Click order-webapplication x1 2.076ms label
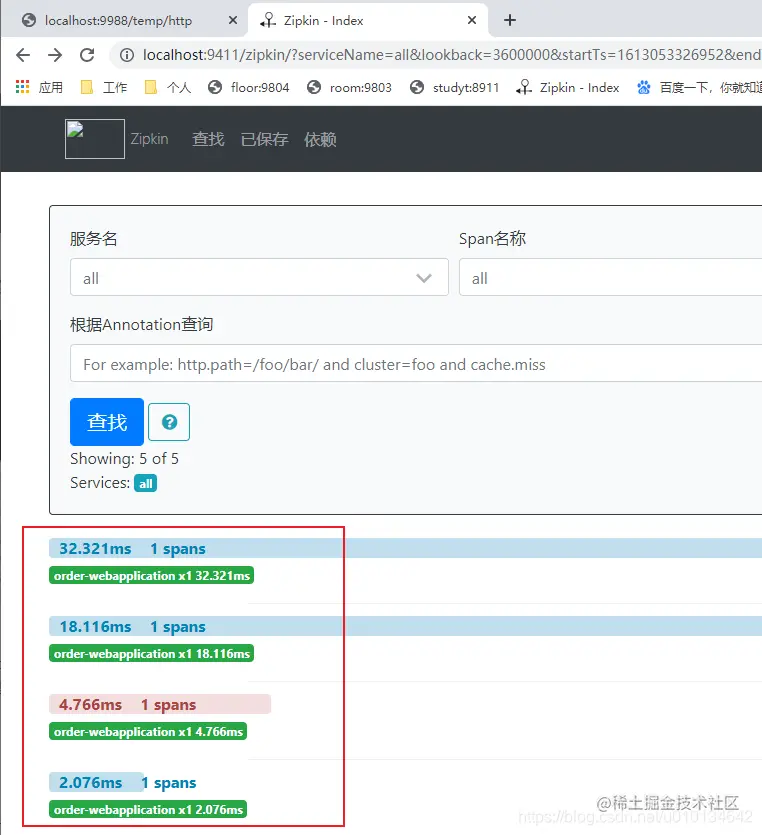 click(x=148, y=809)
